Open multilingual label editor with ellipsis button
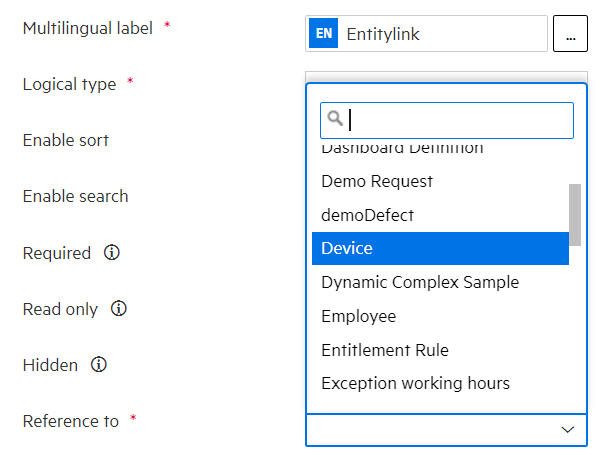Viewport: 601px width, 455px height. [570, 33]
